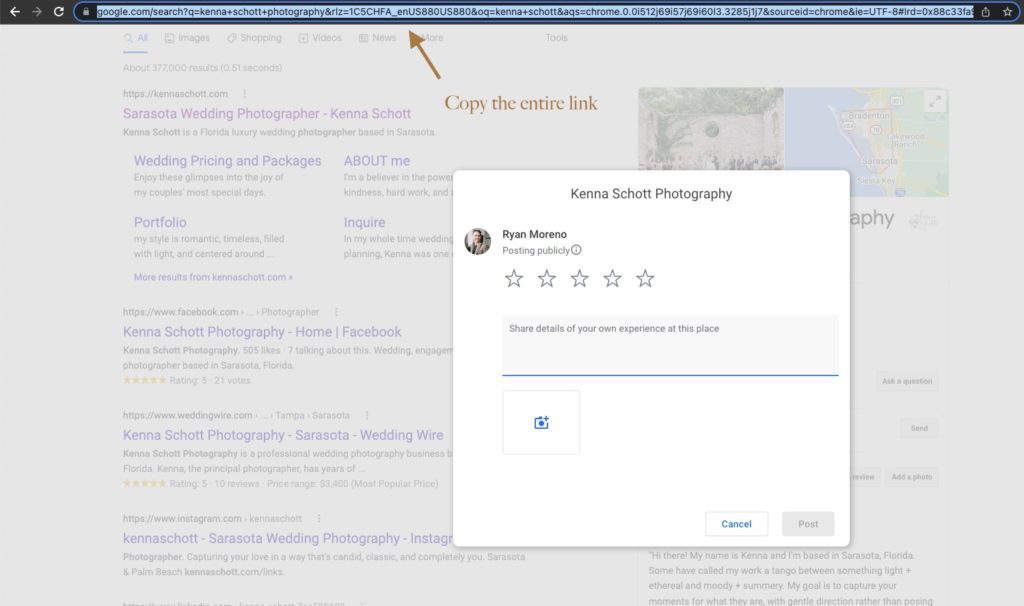1024x606 pixels.
Task: Open the Kenna Schott Photography Facebook link
Action: [x=262, y=331]
